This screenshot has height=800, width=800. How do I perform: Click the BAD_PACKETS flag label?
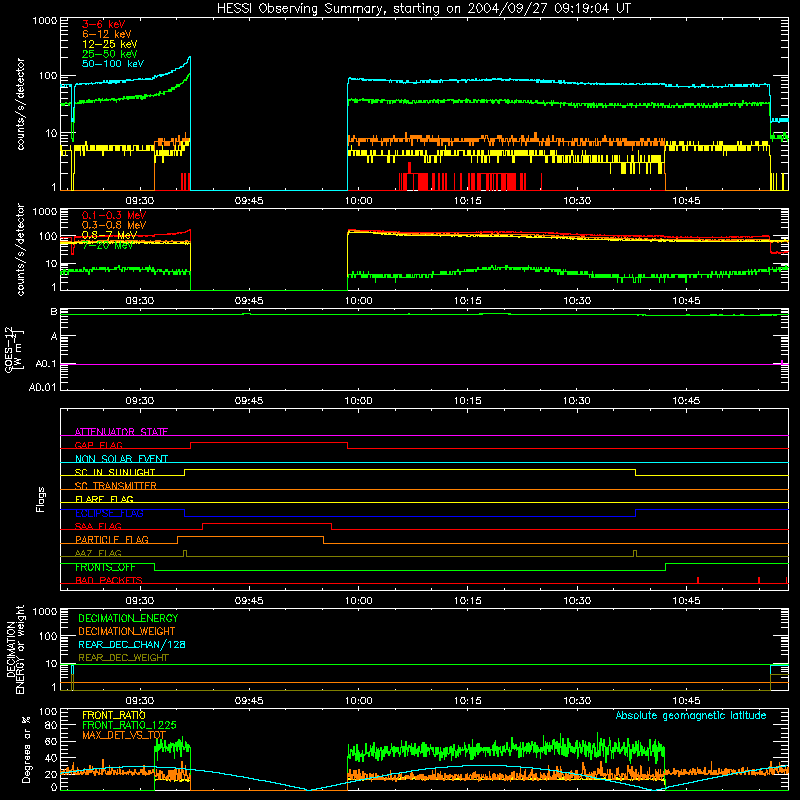(109, 580)
